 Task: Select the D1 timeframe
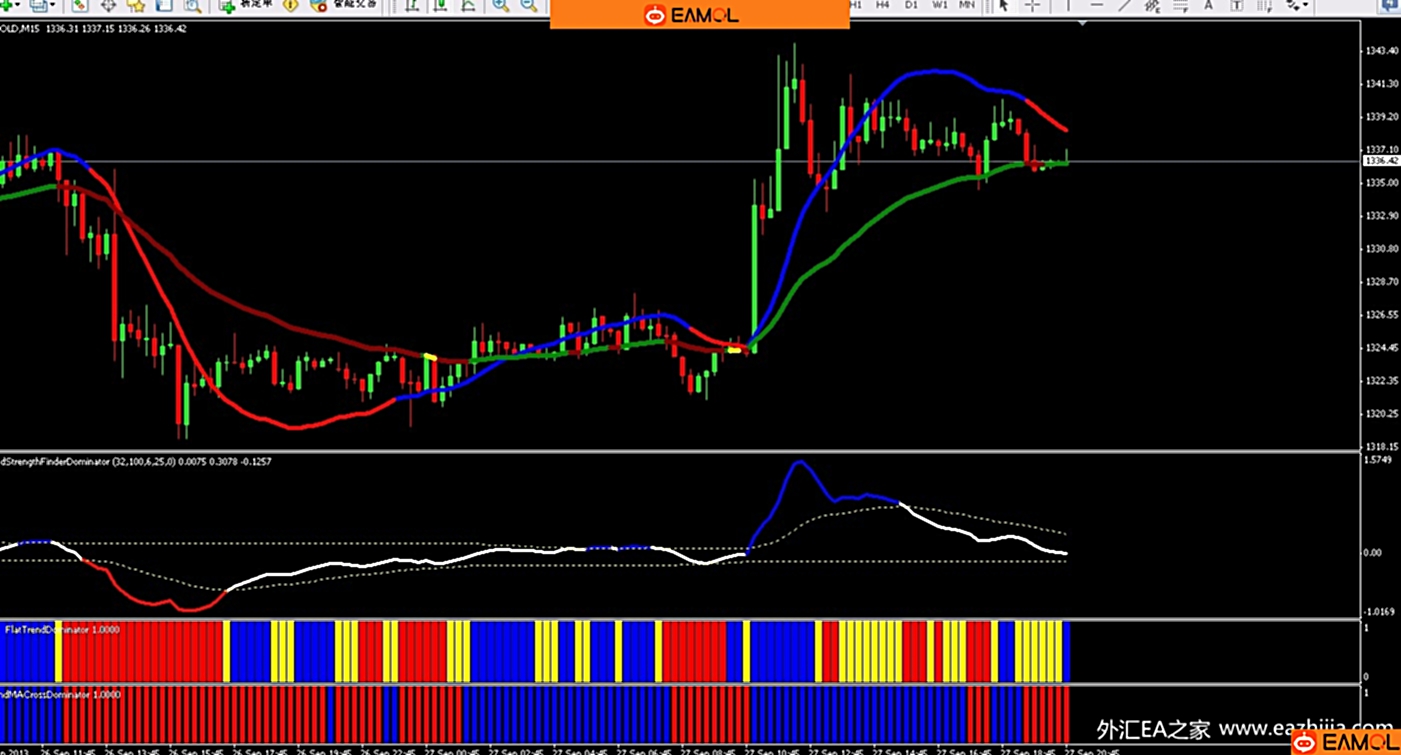click(911, 5)
